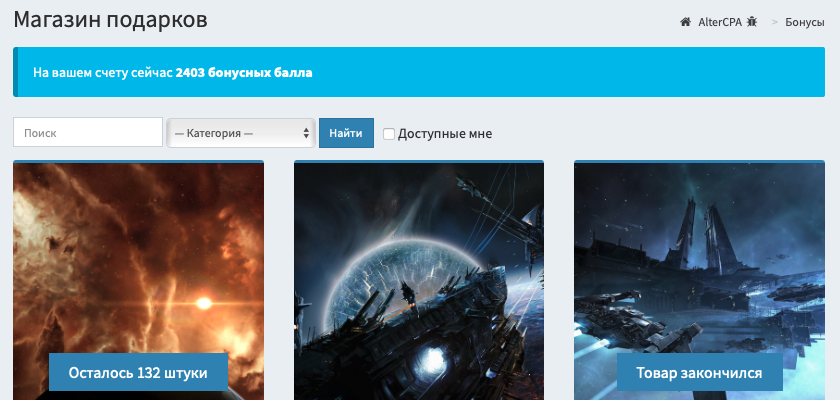Click the Товар закончился badge
Screen dimensions: 840x400
point(699,372)
